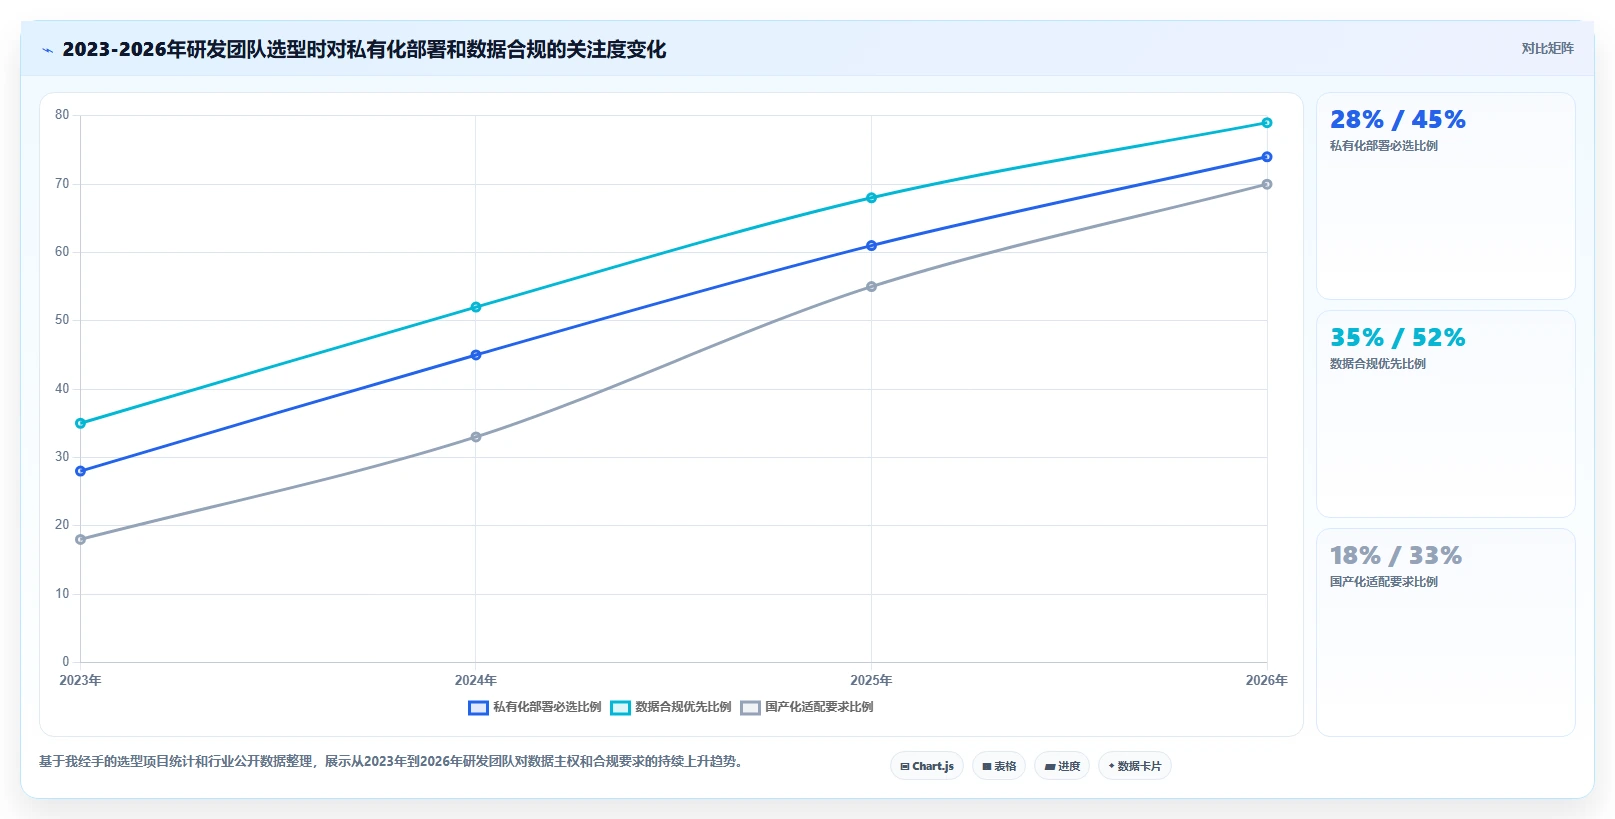Click the 数据合规优先比例 card caption
The height and width of the screenshot is (819, 1615).
click(1378, 364)
